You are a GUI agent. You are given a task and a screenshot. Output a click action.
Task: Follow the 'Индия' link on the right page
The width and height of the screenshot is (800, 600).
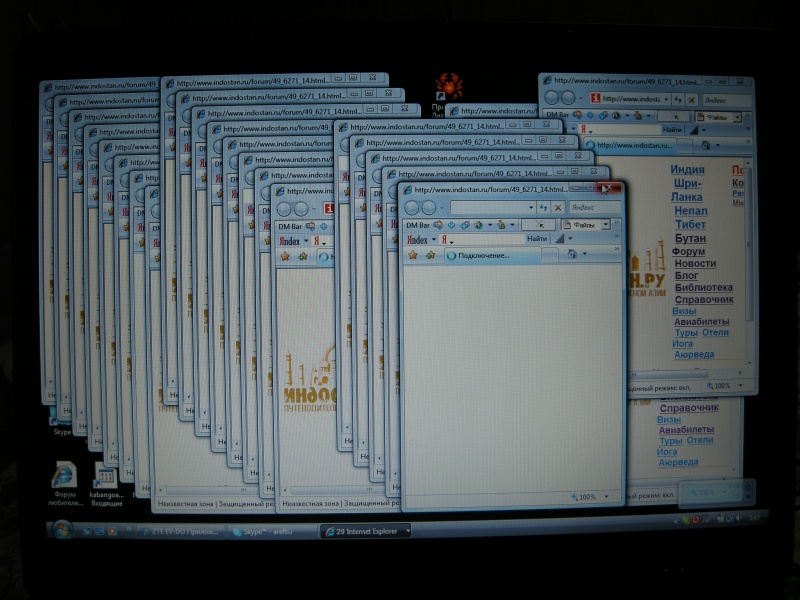[687, 170]
